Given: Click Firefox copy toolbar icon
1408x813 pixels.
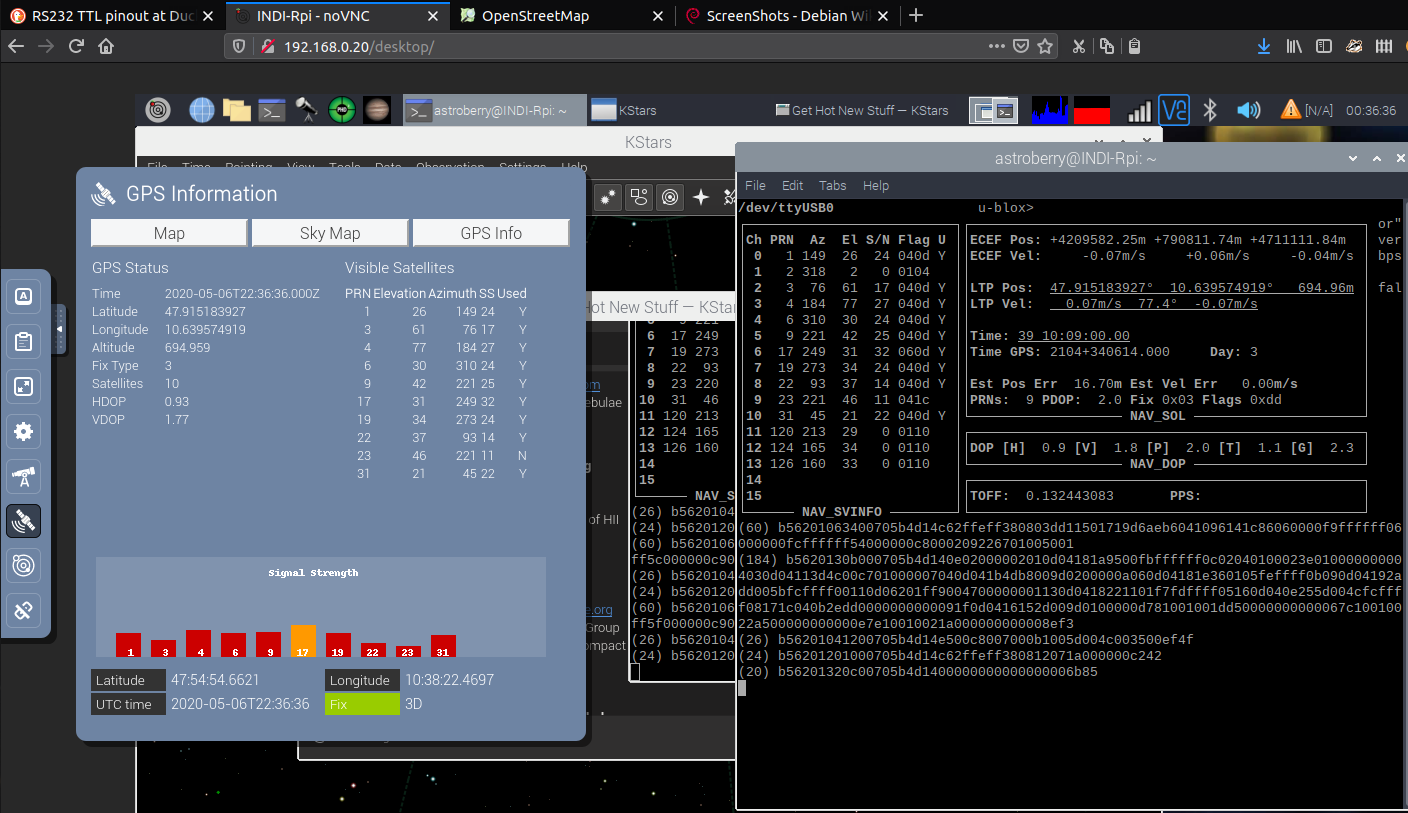Looking at the screenshot, I should pos(1107,46).
